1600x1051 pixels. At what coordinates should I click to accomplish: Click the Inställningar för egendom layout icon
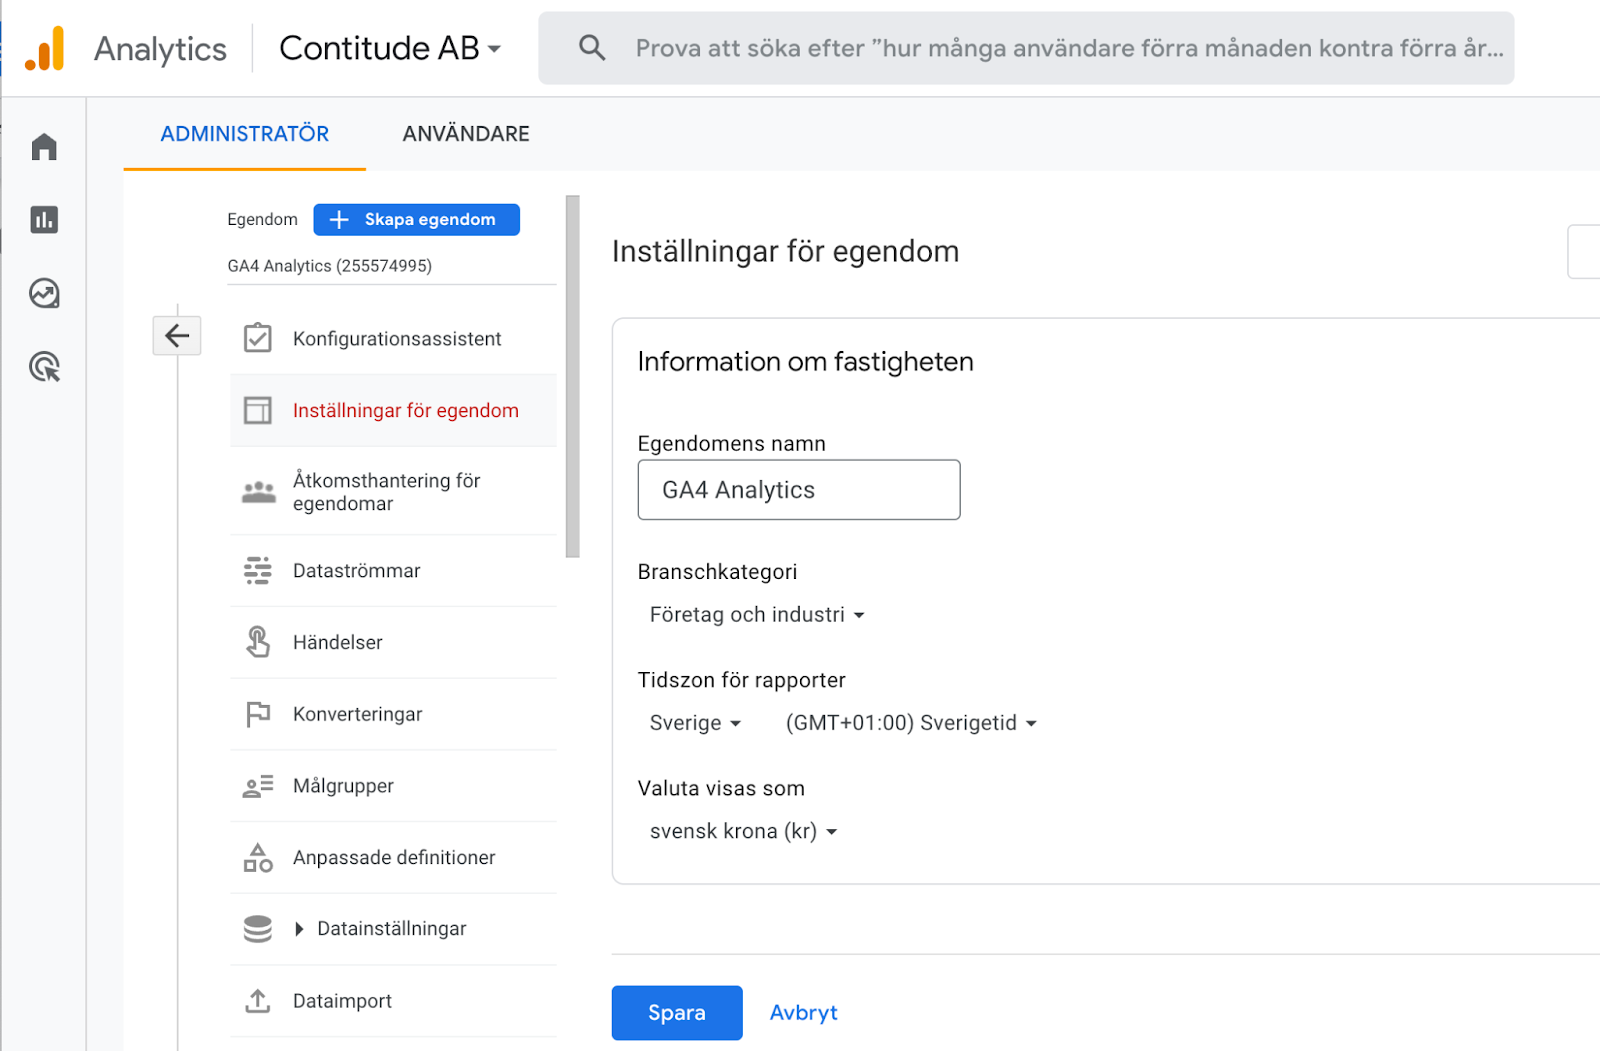[258, 410]
